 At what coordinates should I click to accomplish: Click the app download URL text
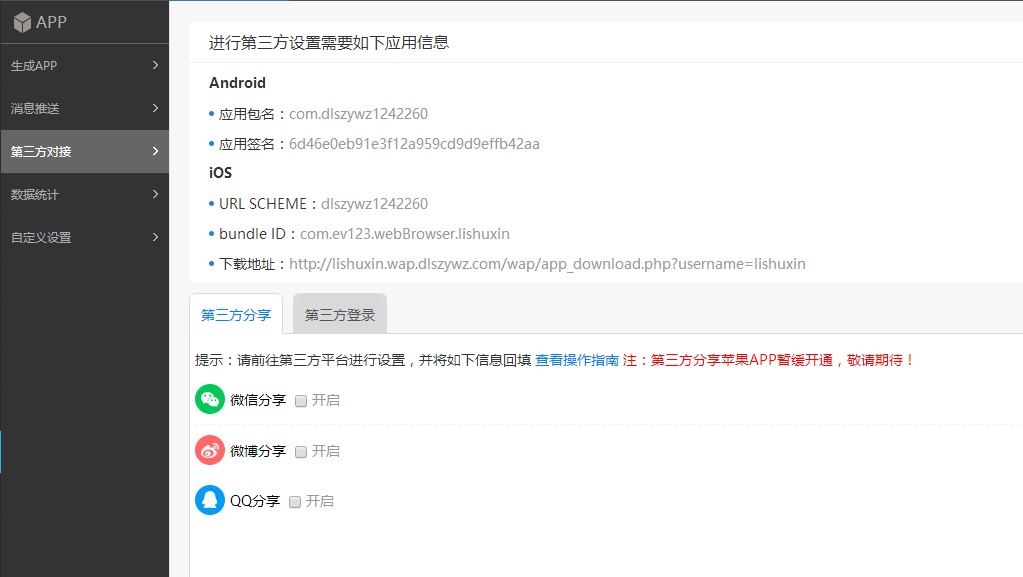point(547,264)
